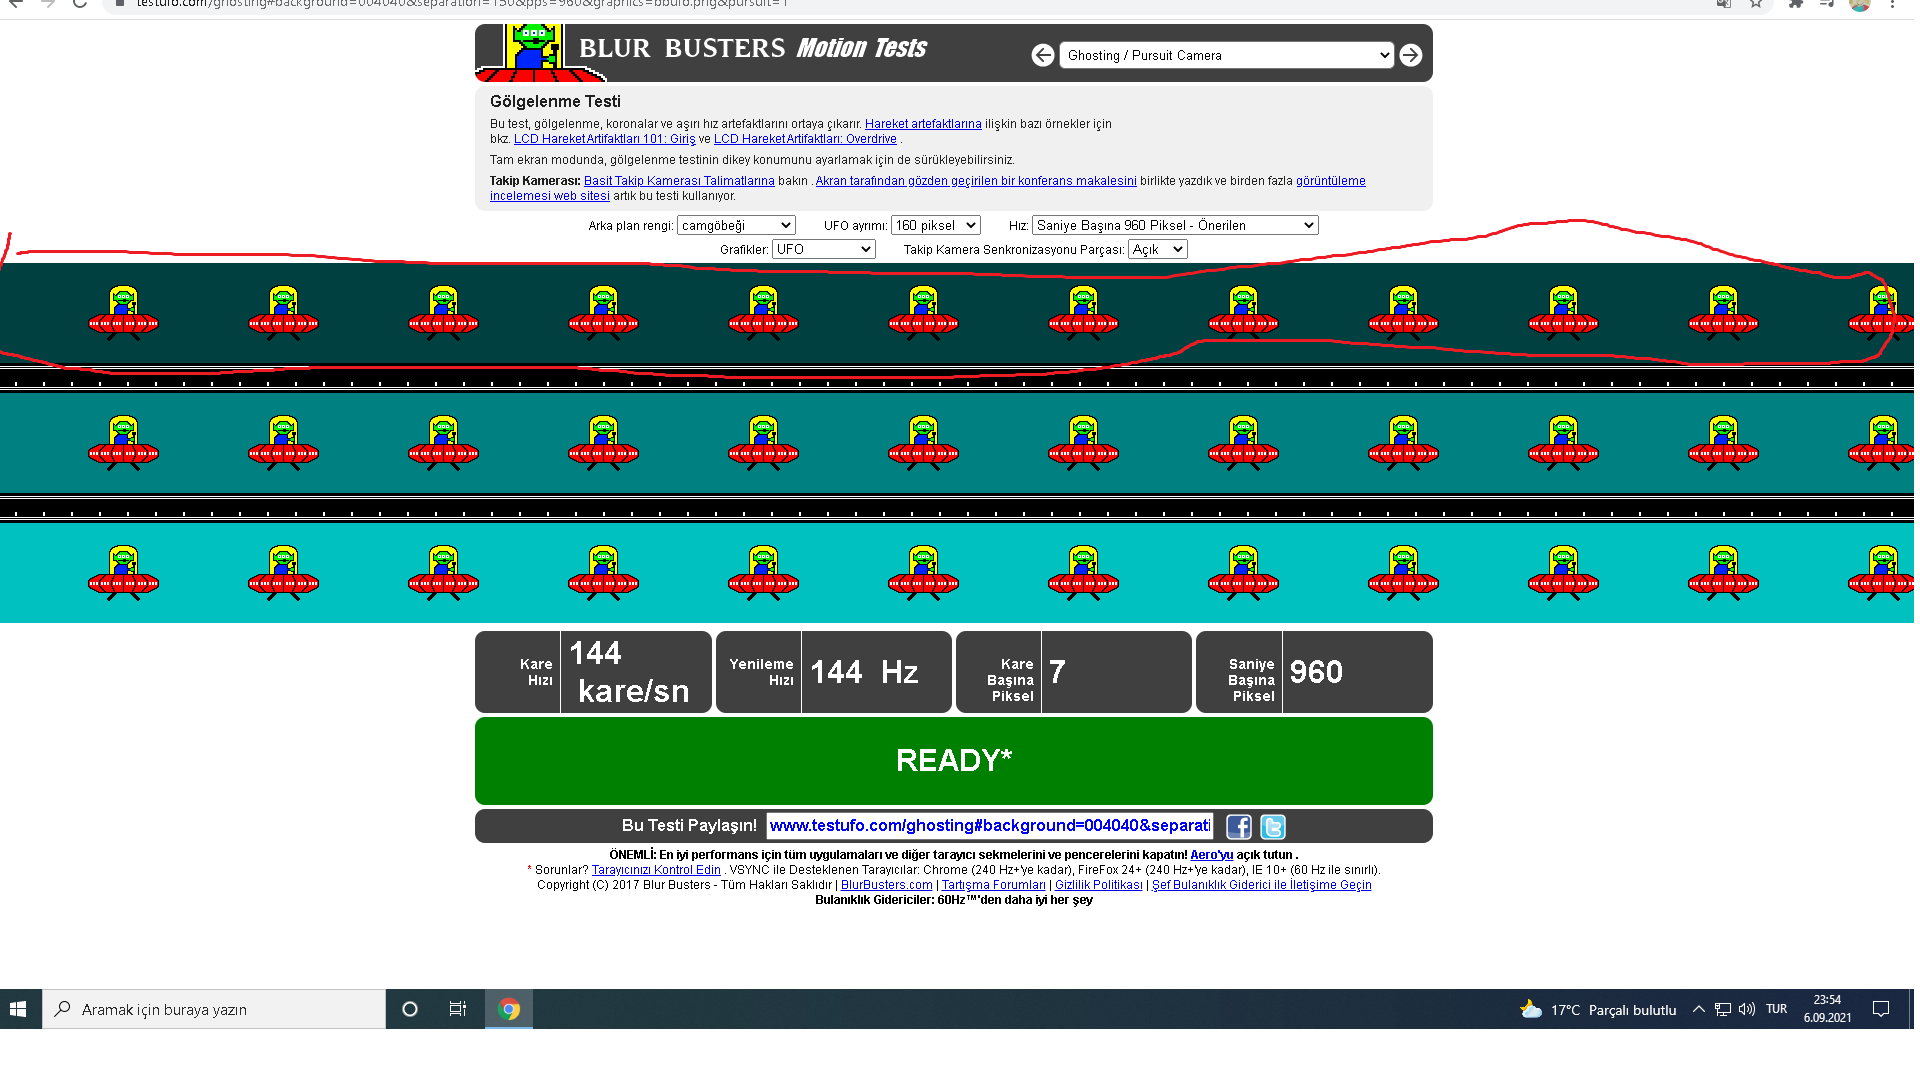Viewport: 1920px width, 1080px height.
Task: Open Chrome from the taskbar
Action: (x=509, y=1009)
